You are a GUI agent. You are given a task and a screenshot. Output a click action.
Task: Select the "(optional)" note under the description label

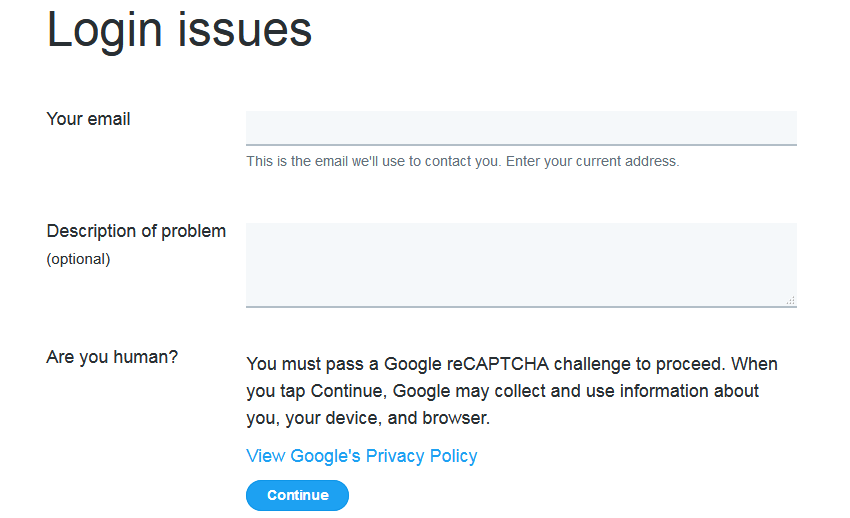click(x=79, y=259)
